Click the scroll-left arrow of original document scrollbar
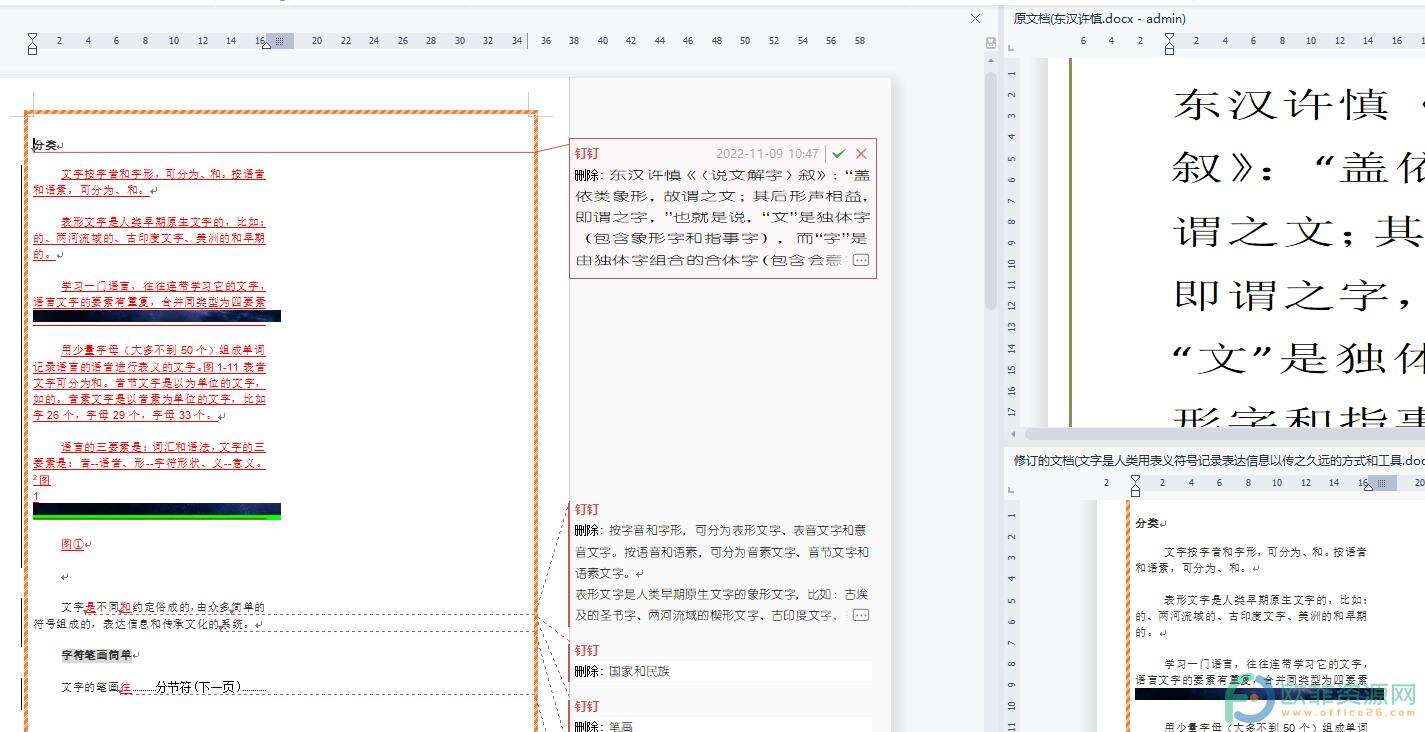This screenshot has width=1425, height=732. pos(1015,434)
